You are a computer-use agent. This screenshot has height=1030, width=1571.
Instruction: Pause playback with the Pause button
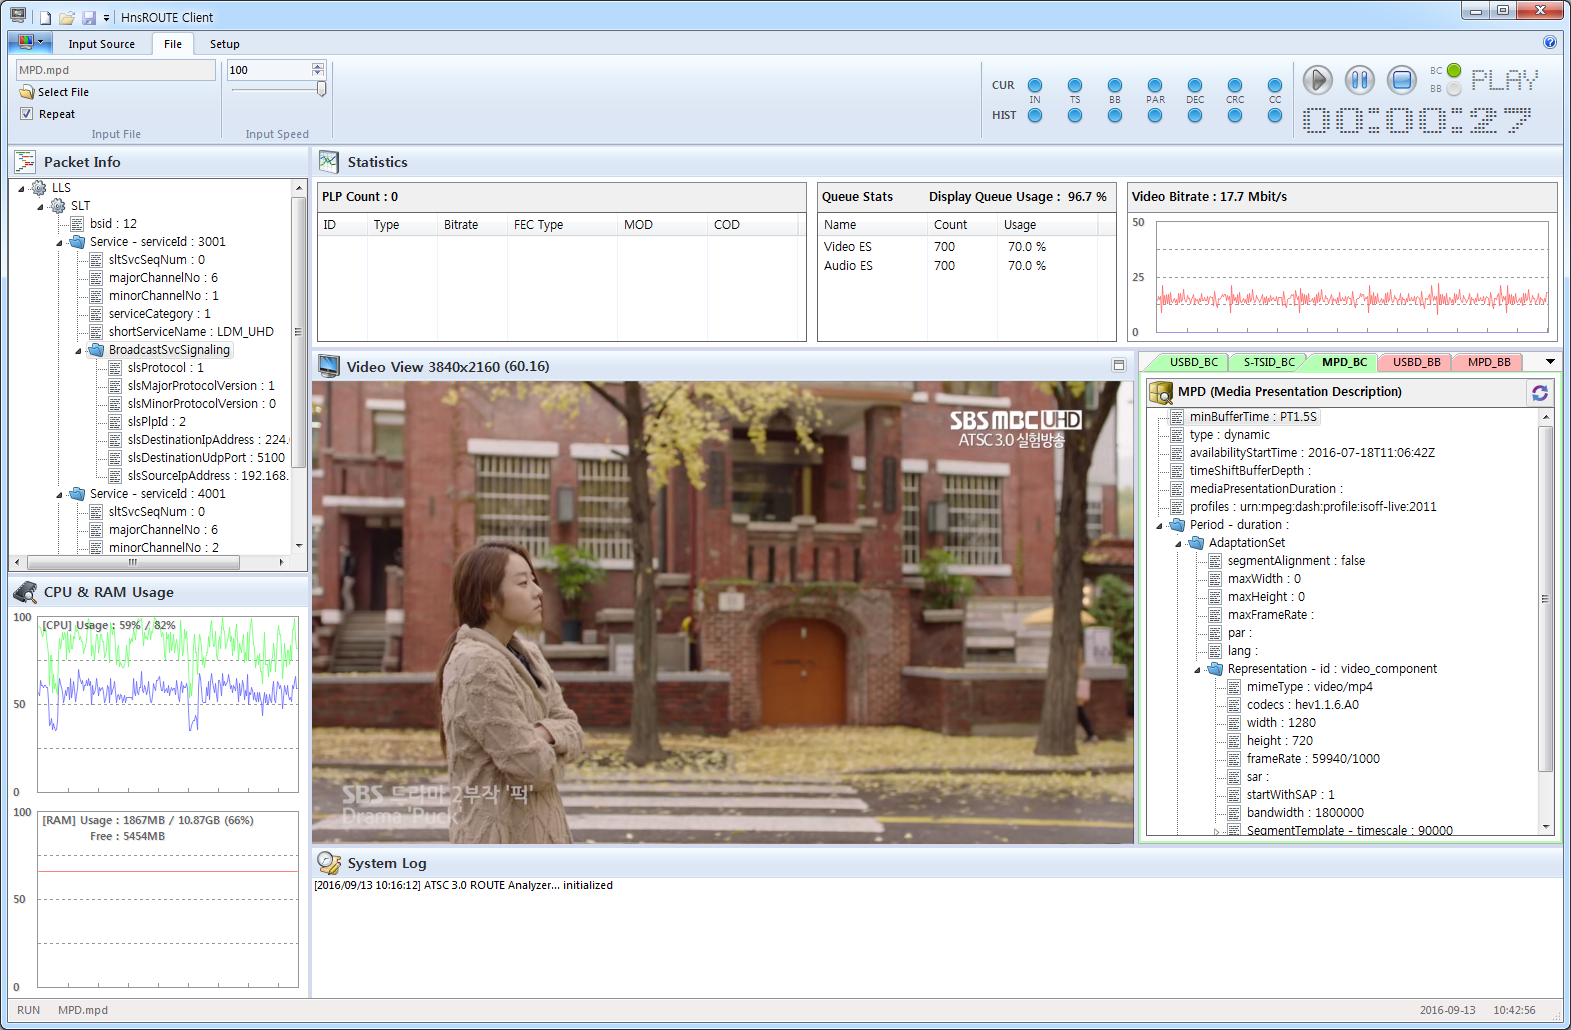pyautogui.click(x=1359, y=80)
